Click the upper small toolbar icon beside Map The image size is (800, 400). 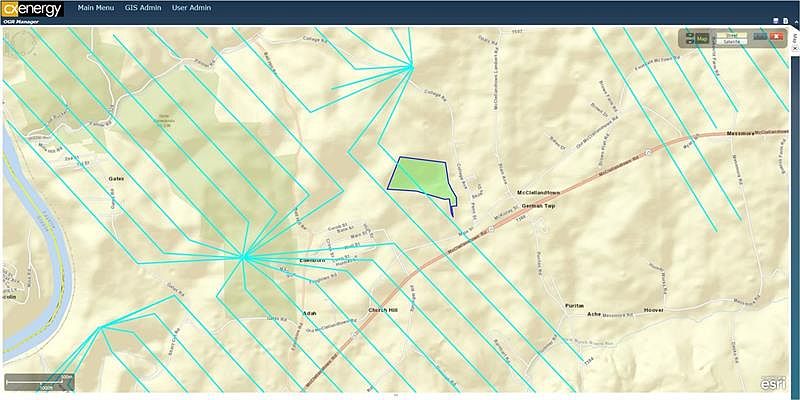coord(690,35)
